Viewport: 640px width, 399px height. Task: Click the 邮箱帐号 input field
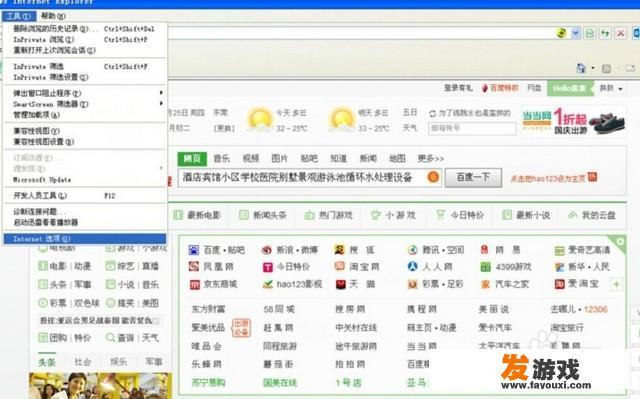point(472,128)
